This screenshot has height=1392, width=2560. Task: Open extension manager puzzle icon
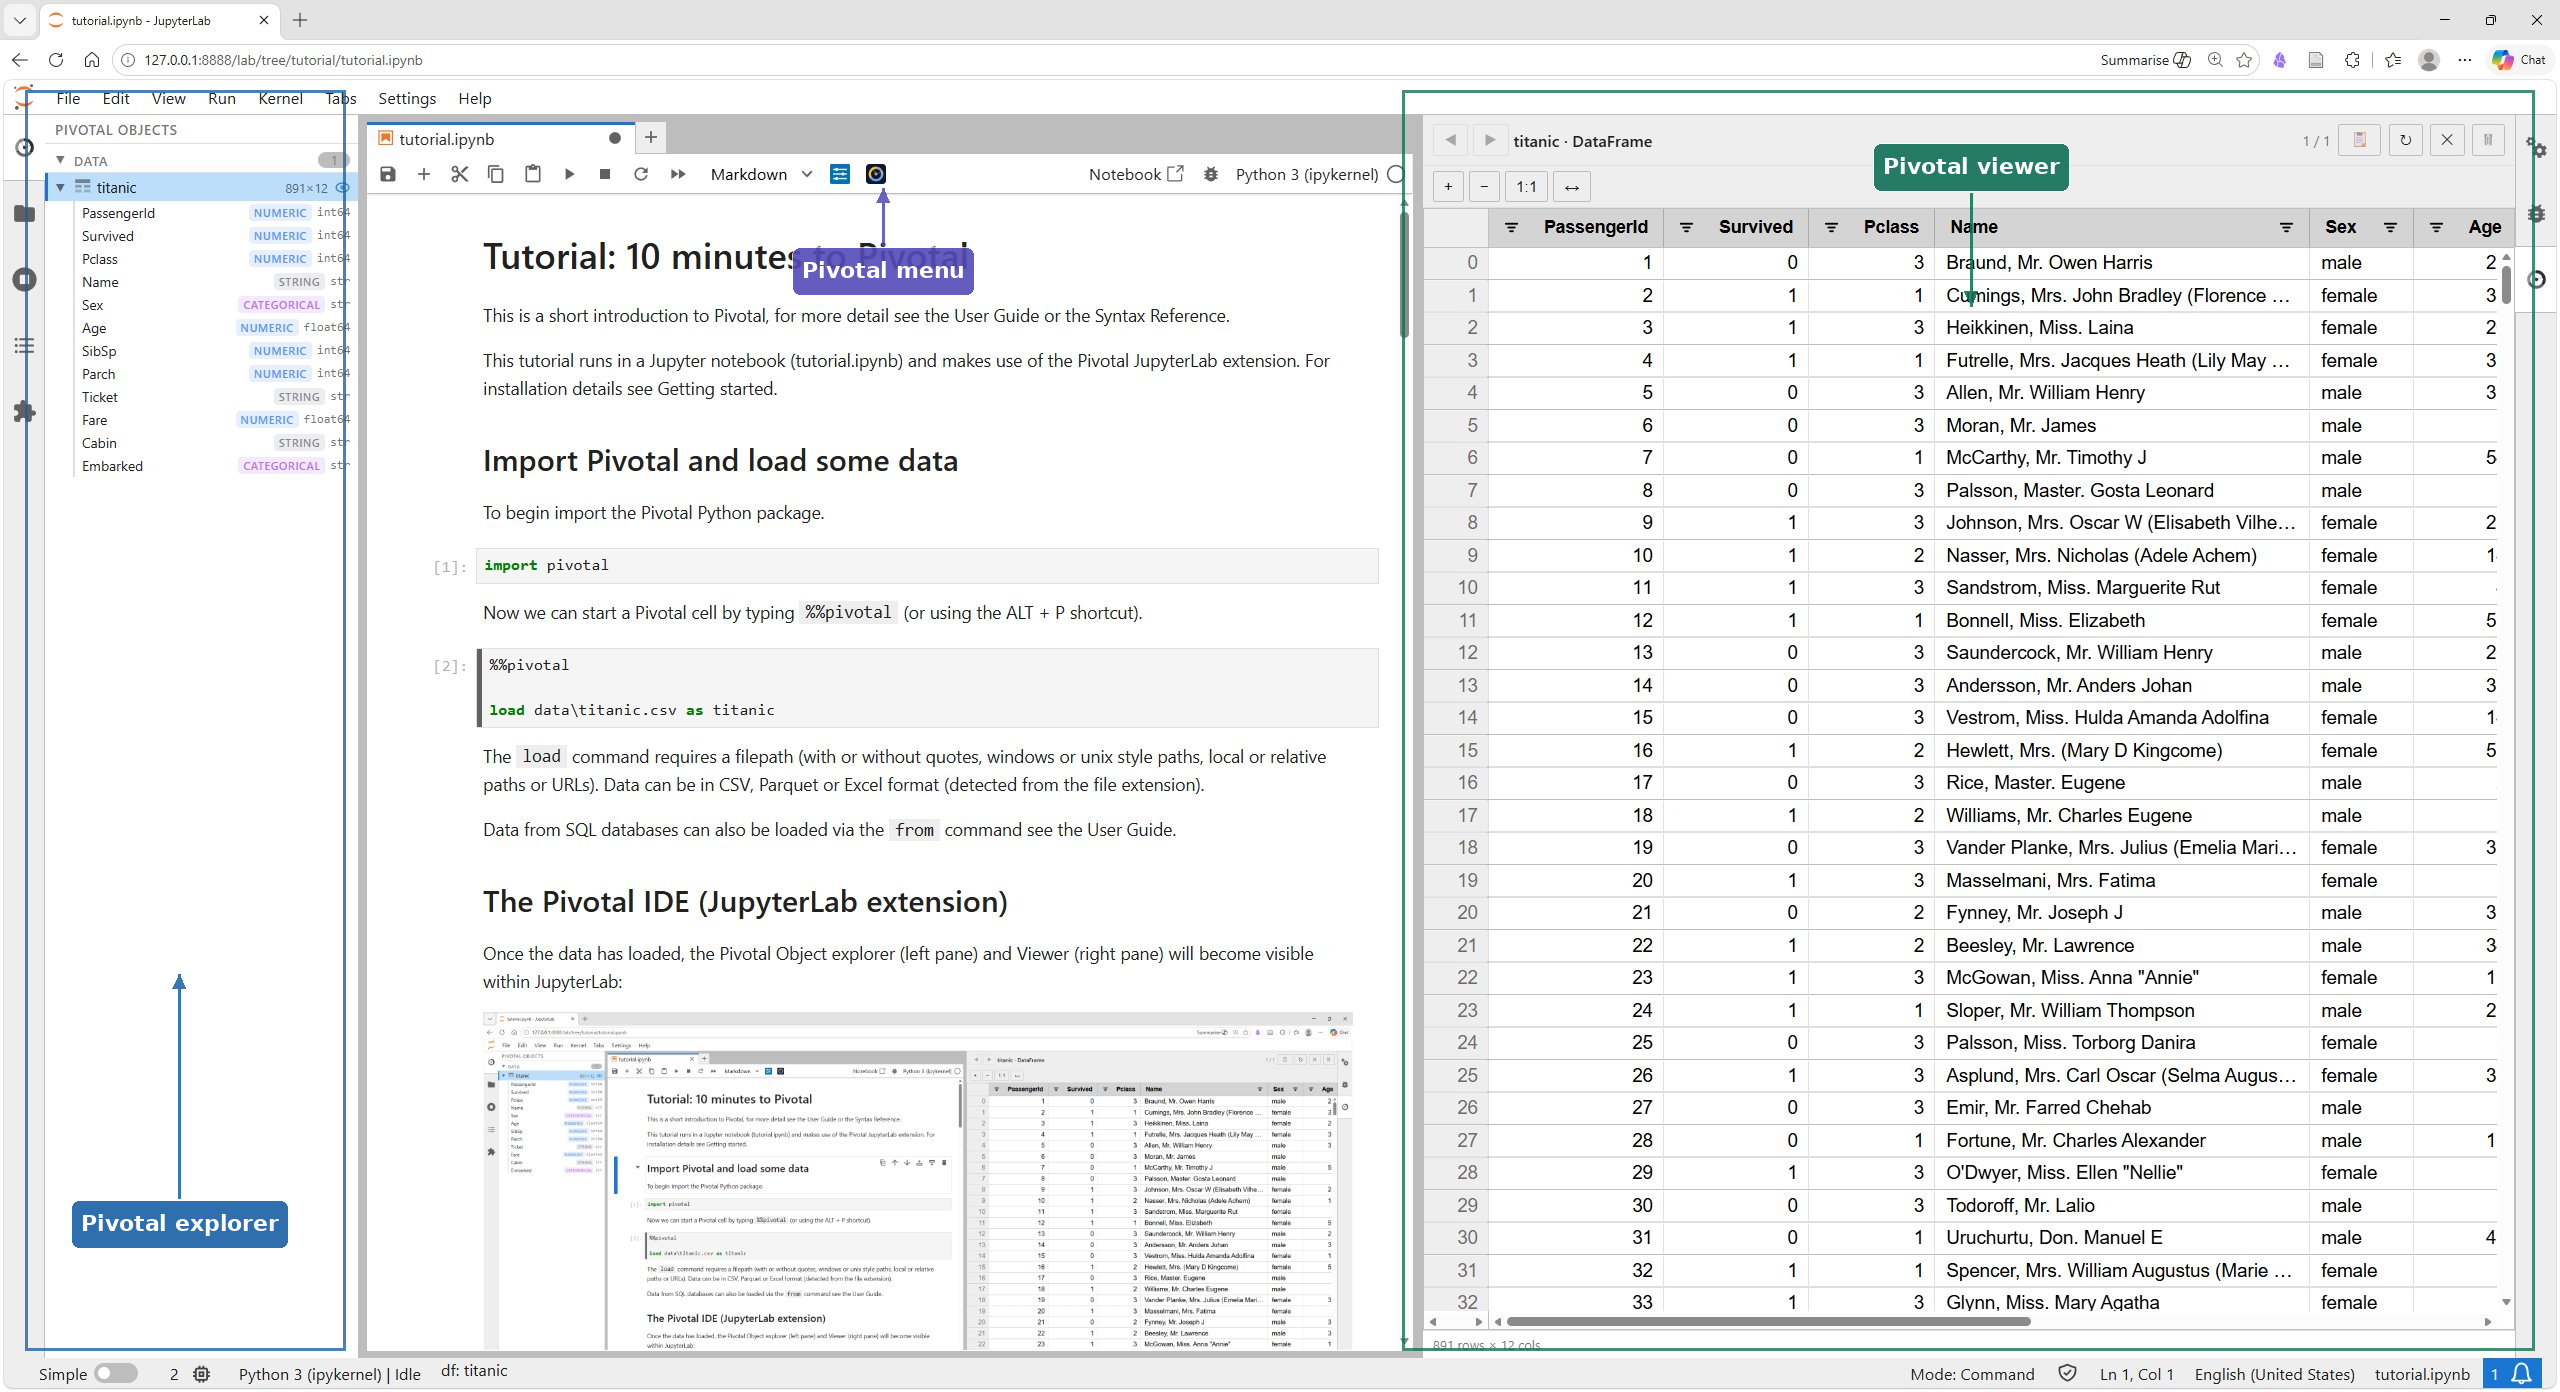coord(24,411)
